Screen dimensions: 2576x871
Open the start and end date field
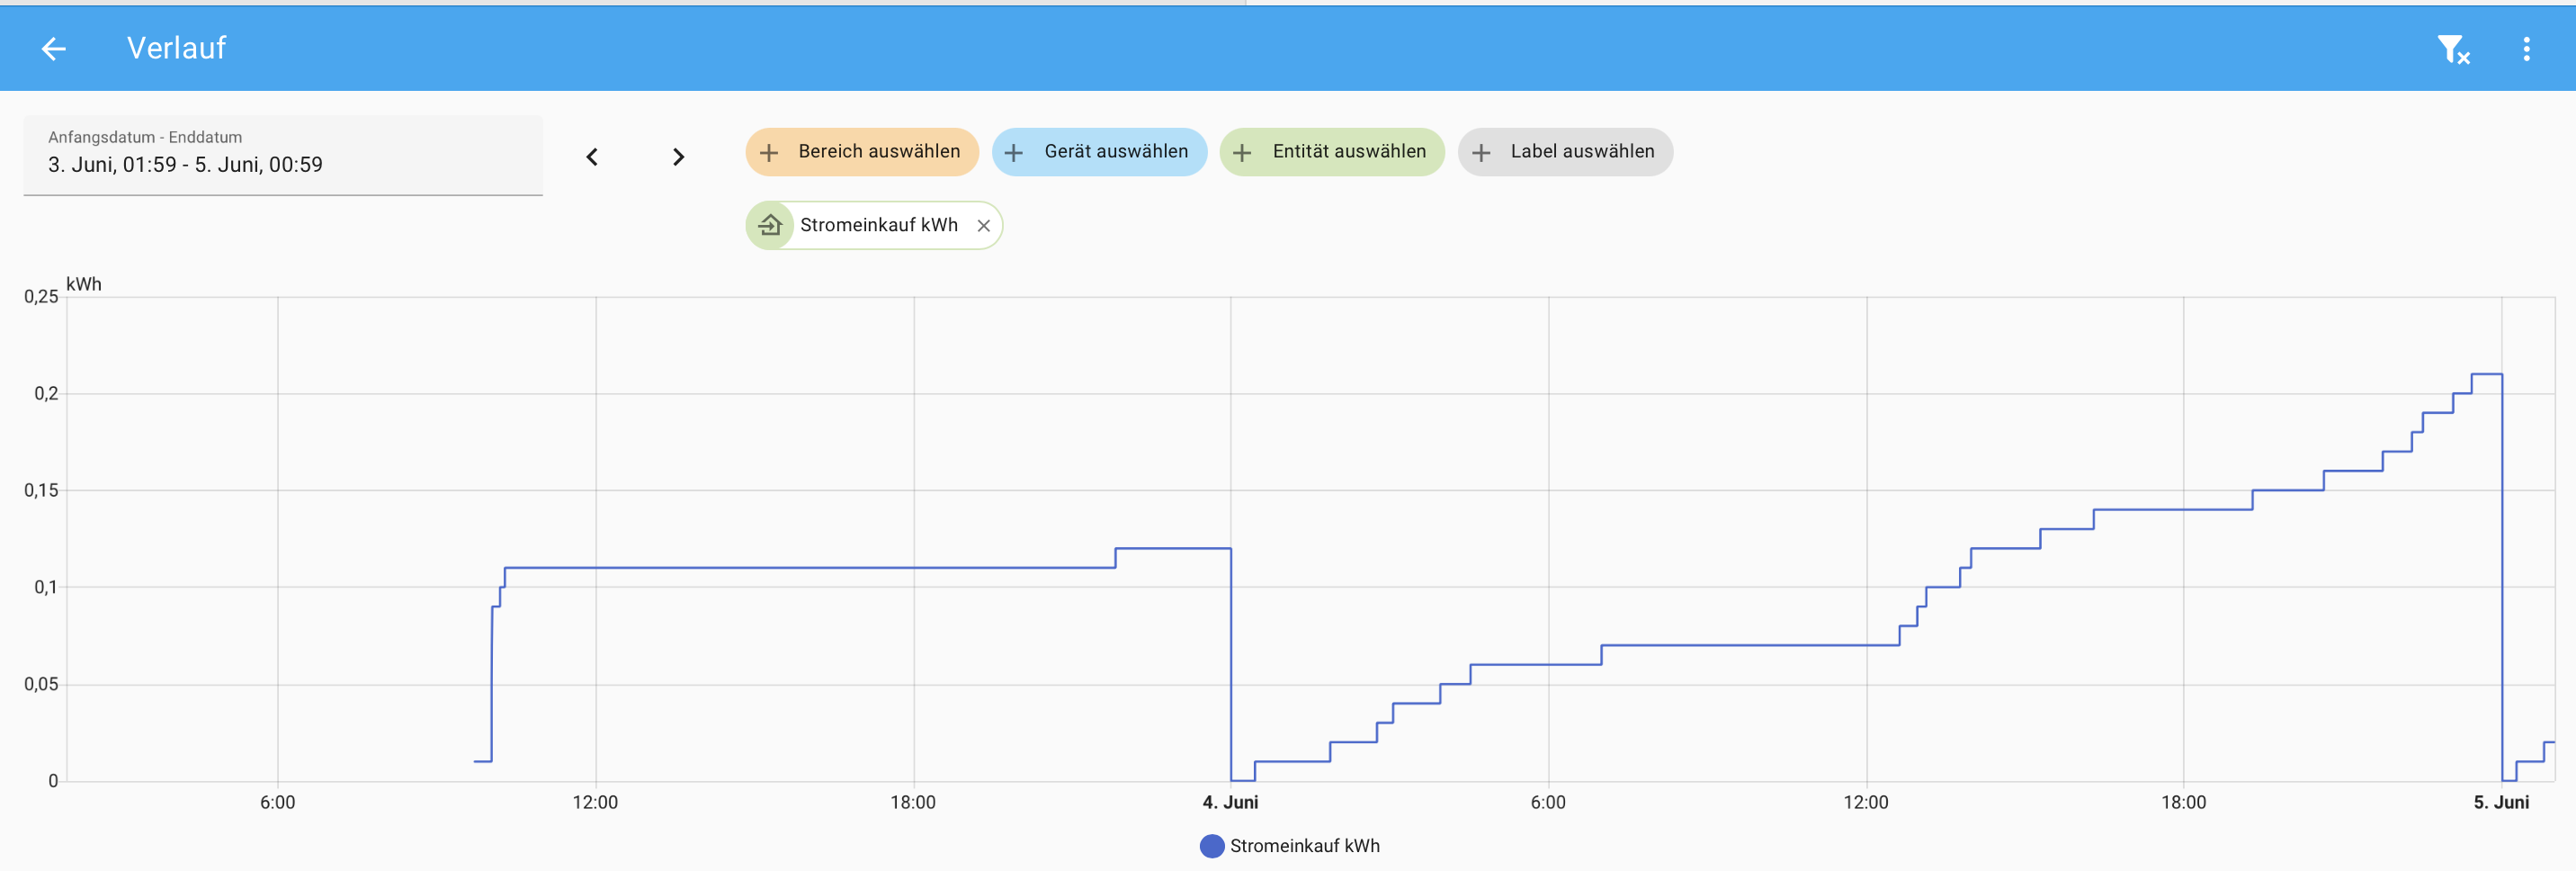[x=283, y=155]
